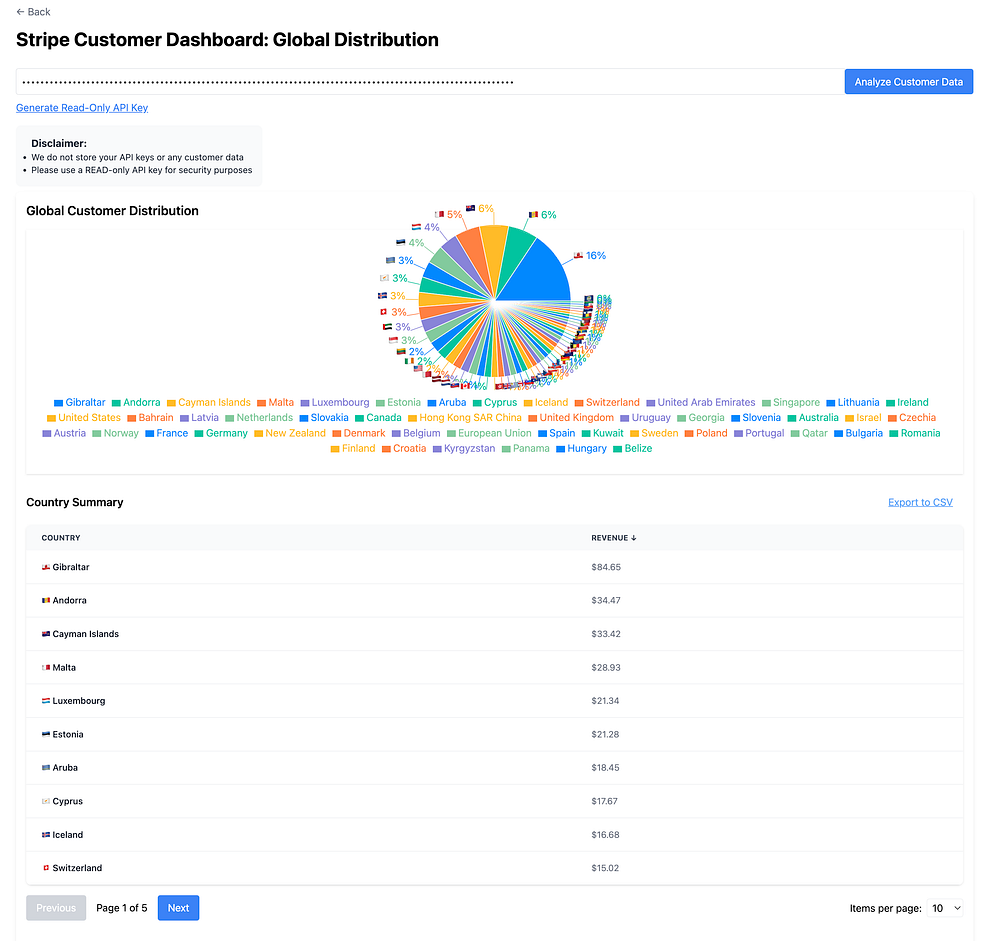Image resolution: width=1000 pixels, height=941 pixels.
Task: Open the Items per page dropdown
Action: click(x=945, y=908)
